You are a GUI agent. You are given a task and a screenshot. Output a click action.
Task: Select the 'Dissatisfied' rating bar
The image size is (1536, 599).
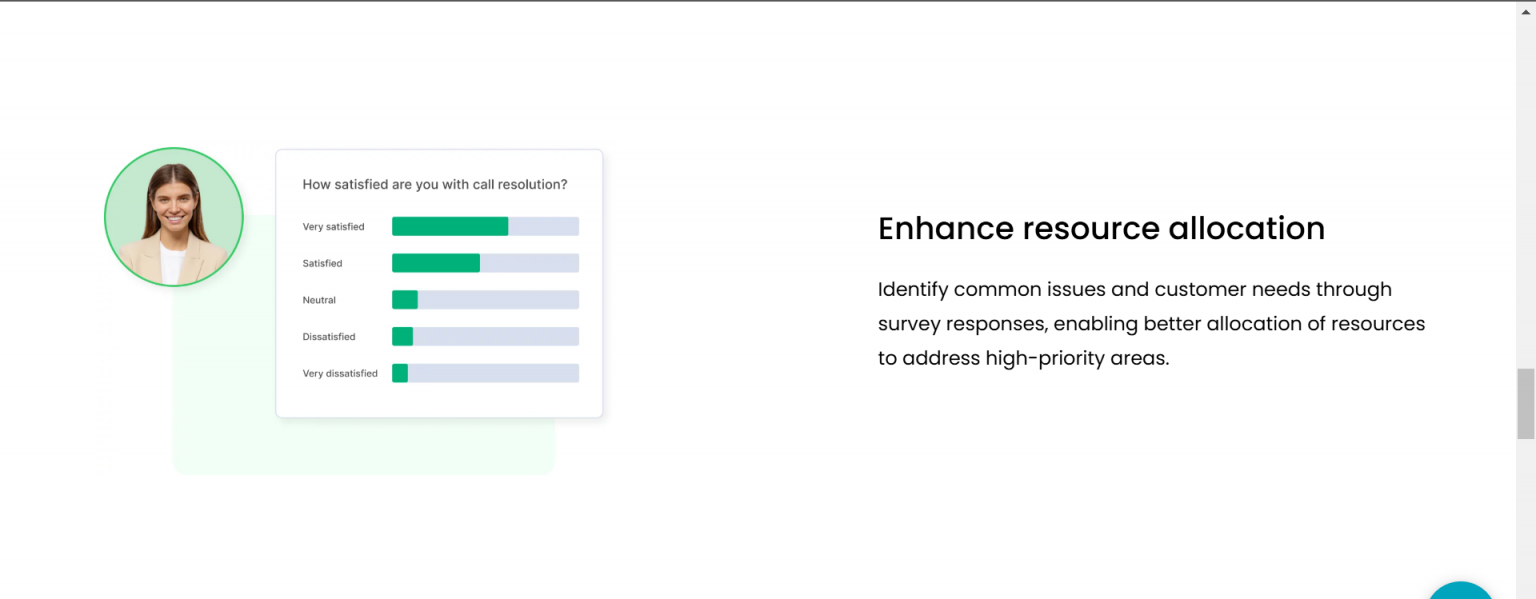pyautogui.click(x=485, y=336)
